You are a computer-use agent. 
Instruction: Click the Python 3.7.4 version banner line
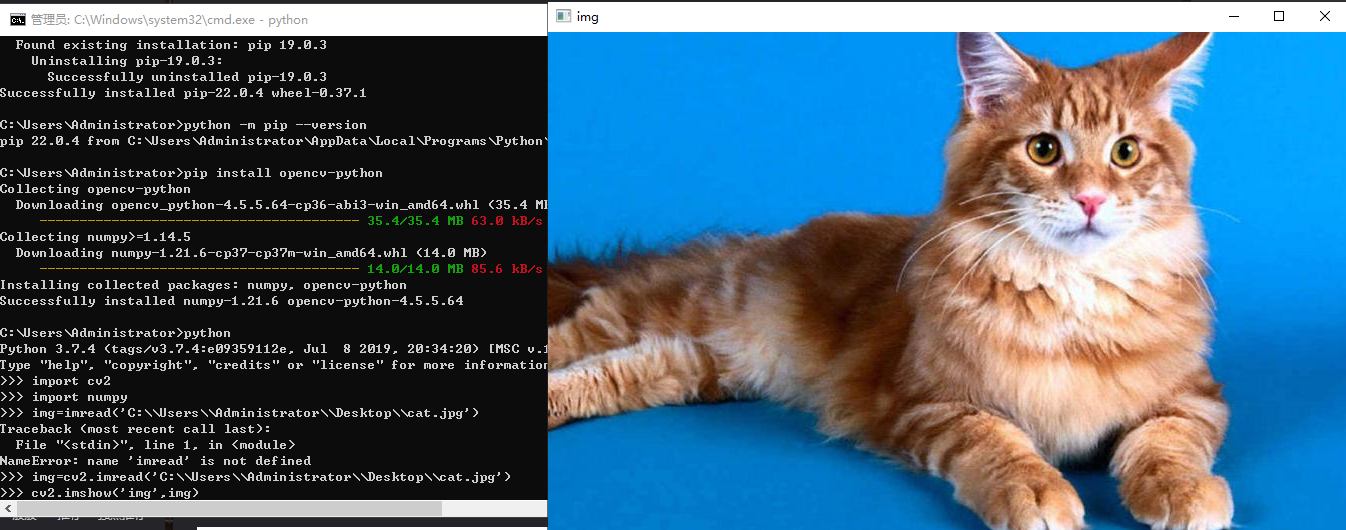click(x=273, y=349)
